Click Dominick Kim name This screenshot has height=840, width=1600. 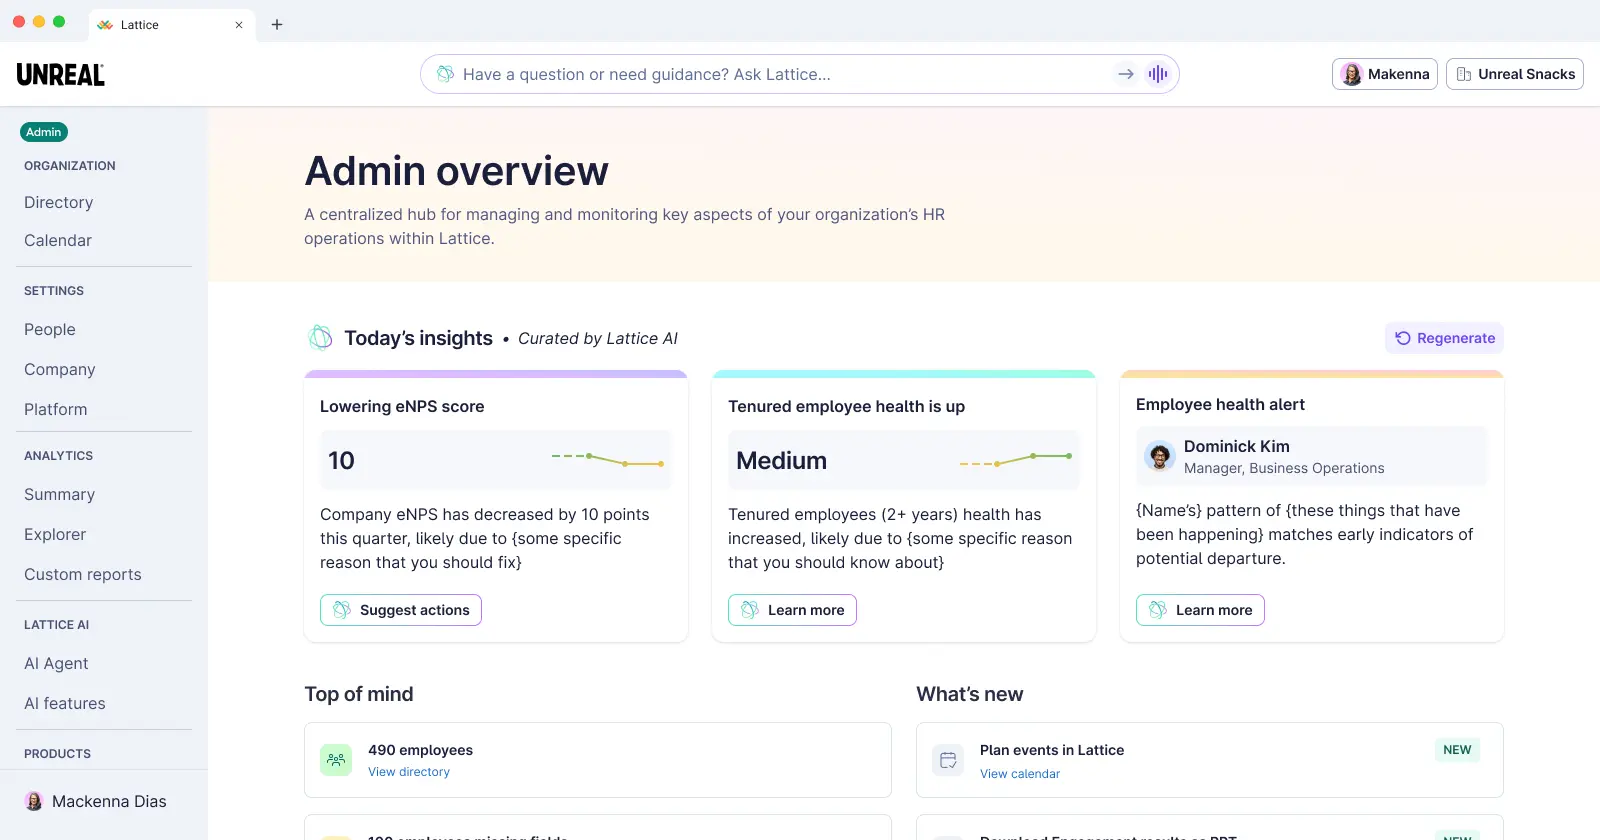pos(1237,446)
